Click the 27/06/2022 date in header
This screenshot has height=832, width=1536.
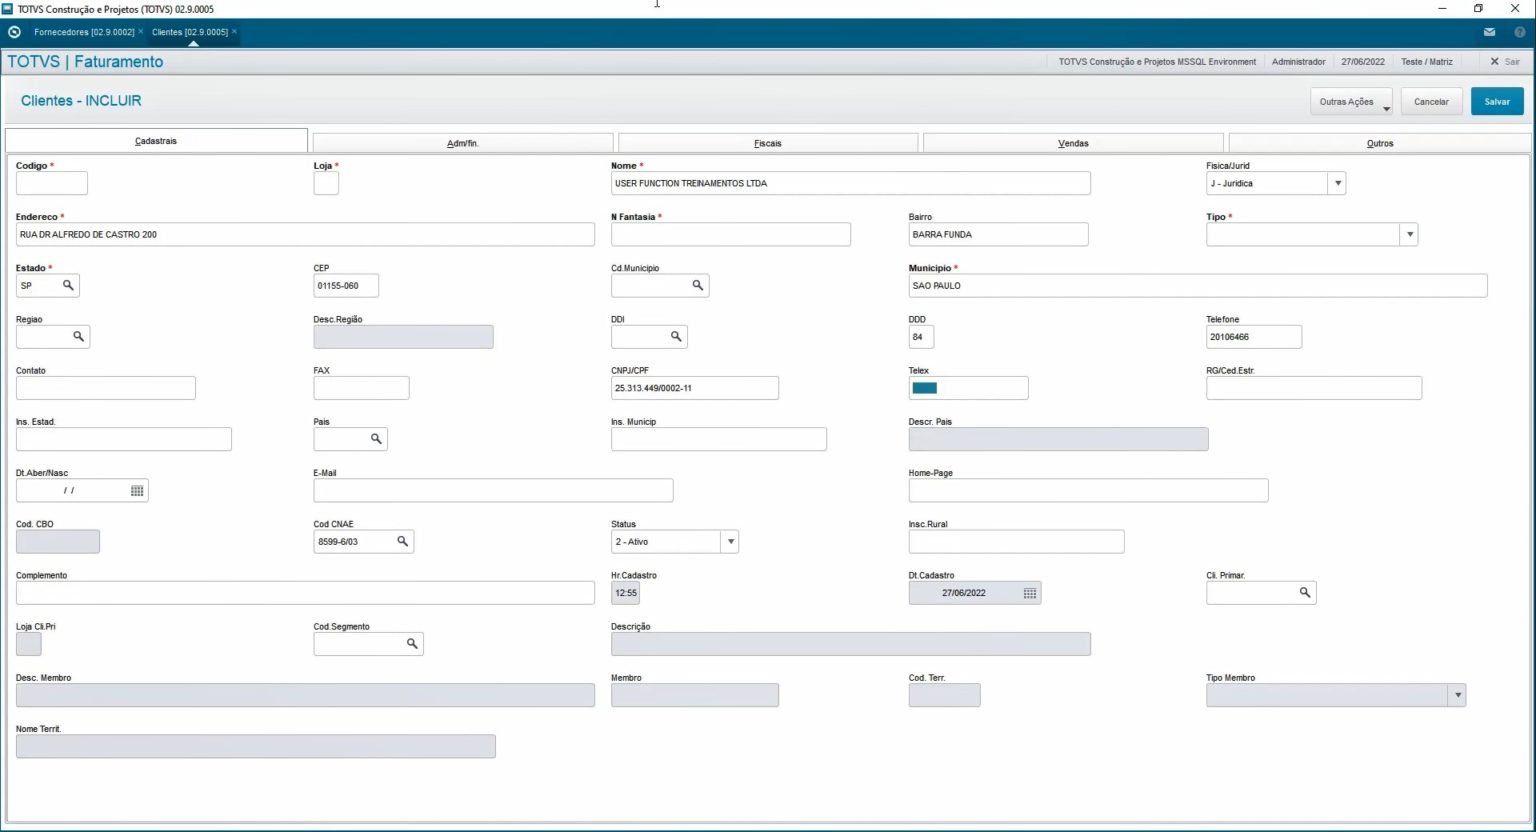(x=1363, y=62)
